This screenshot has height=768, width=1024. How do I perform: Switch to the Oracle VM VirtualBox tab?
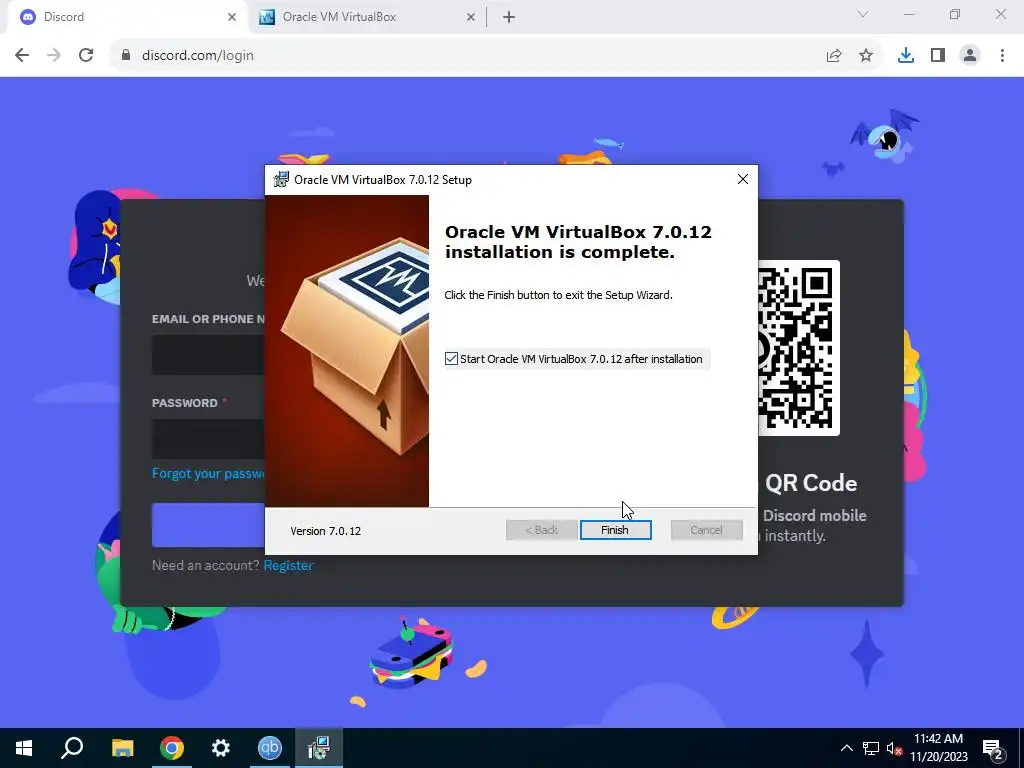pos(366,17)
